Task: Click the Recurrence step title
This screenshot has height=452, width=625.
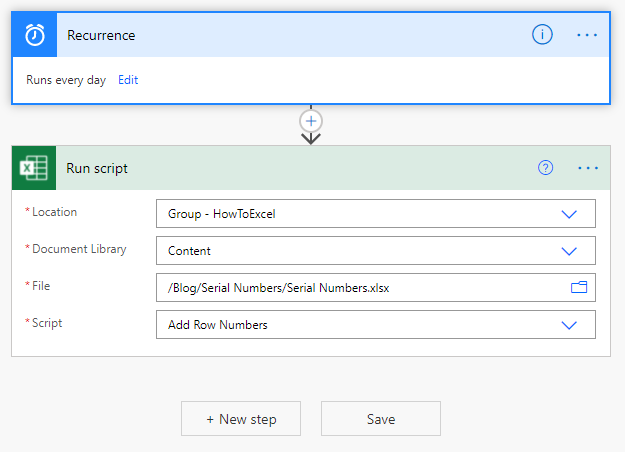Action: (x=101, y=35)
